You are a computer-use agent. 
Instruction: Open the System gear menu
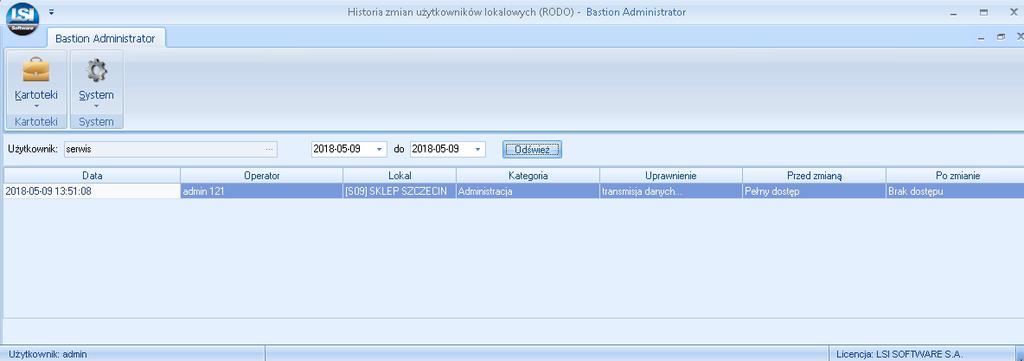pos(96,82)
